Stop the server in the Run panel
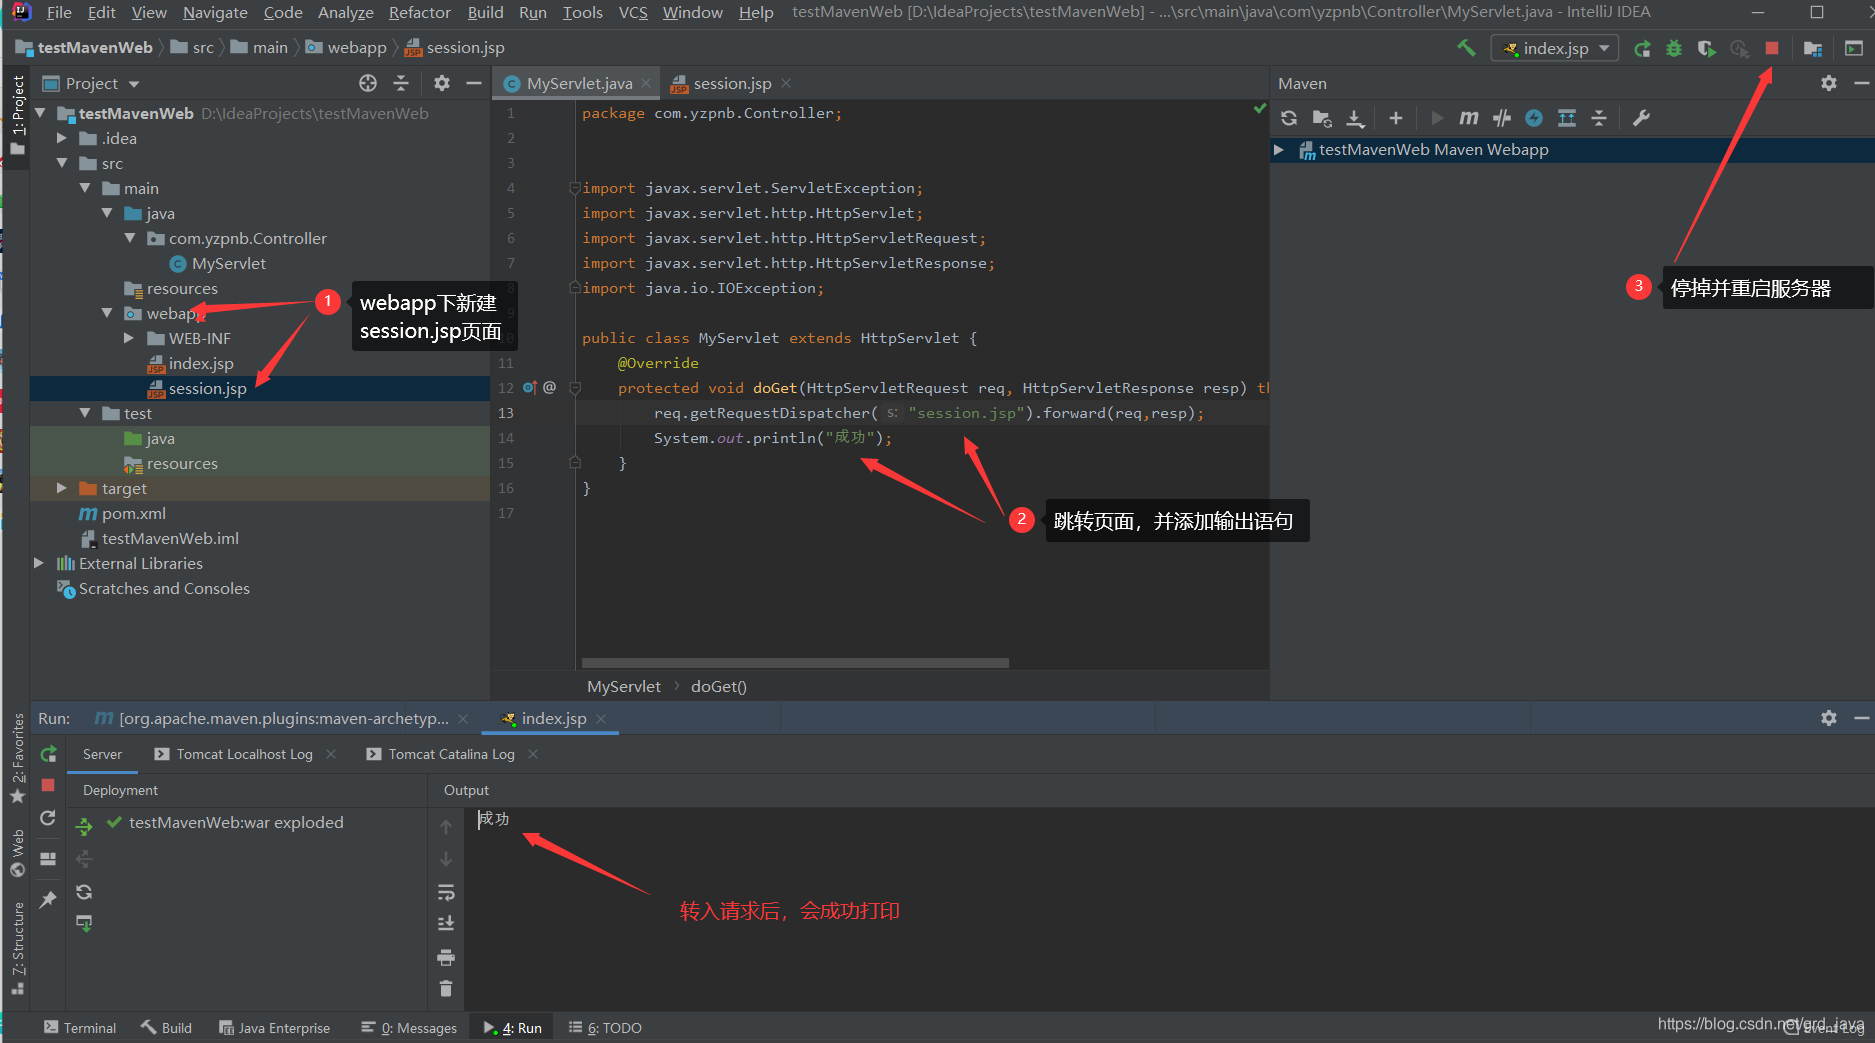Image resolution: width=1875 pixels, height=1043 pixels. click(48, 785)
